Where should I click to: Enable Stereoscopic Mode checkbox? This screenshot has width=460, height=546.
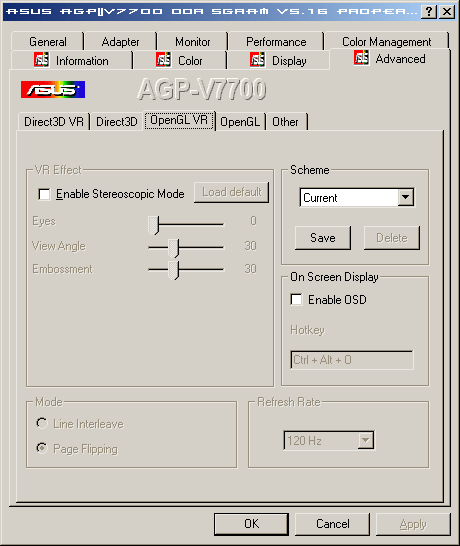click(x=44, y=194)
